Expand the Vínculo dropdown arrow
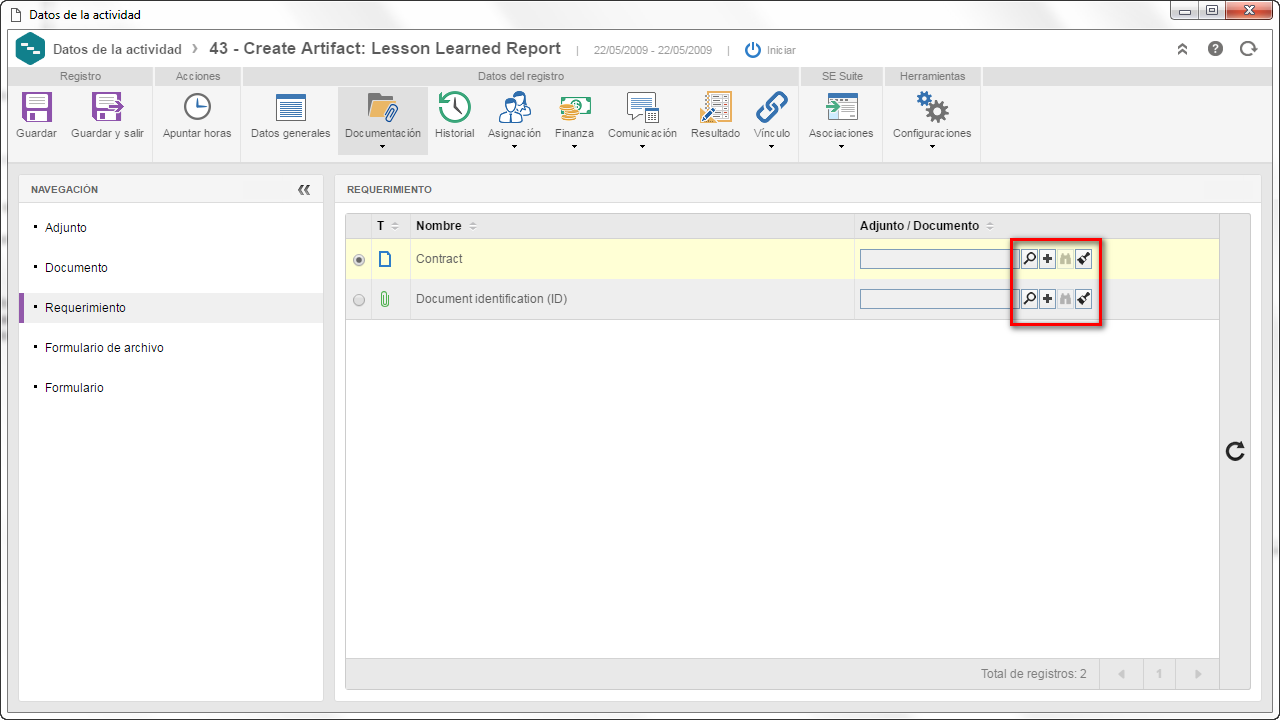The image size is (1280, 720). pyautogui.click(x=772, y=146)
